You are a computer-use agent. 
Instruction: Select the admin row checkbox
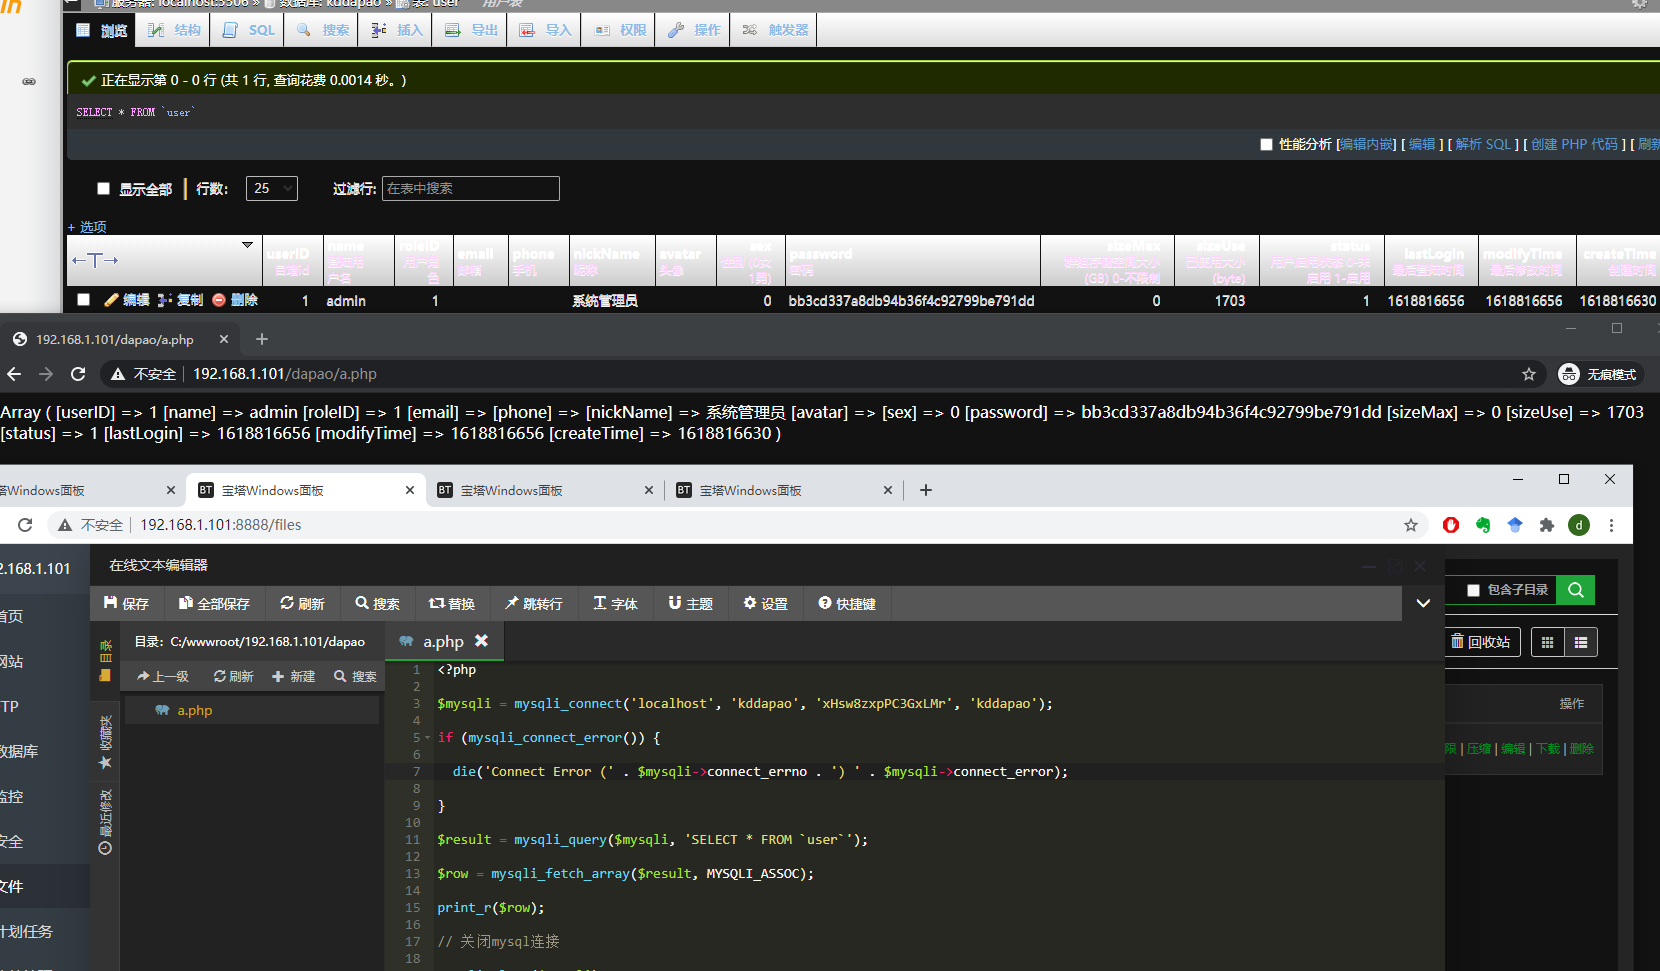click(x=83, y=299)
